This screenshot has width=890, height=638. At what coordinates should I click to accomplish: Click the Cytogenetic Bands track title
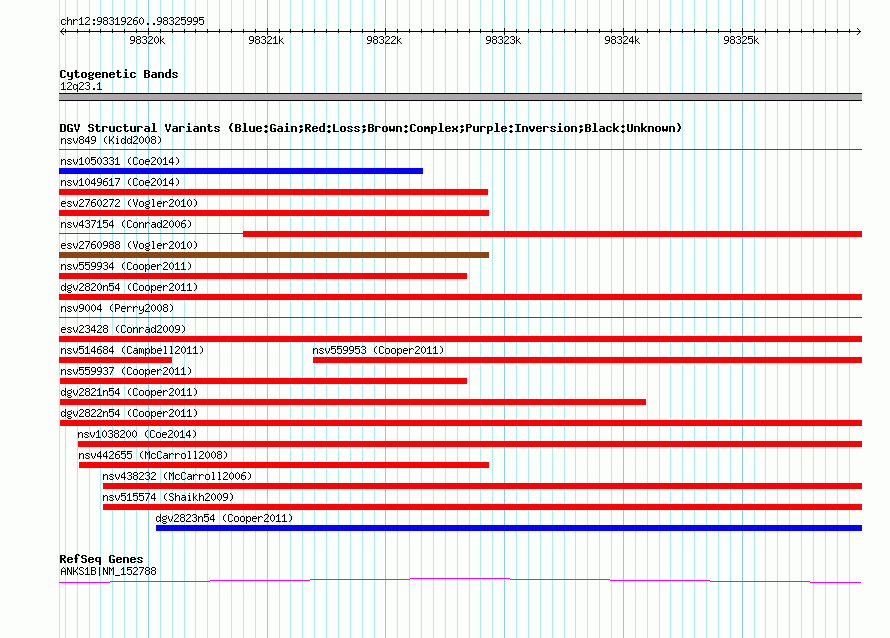pos(119,74)
